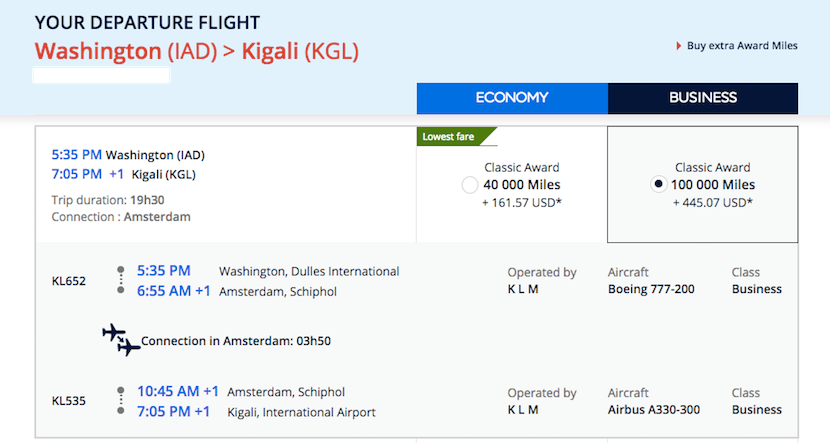Click the 6:55 AM +1 Amsterdam arrival time
830x443 pixels.
pyautogui.click(x=174, y=291)
